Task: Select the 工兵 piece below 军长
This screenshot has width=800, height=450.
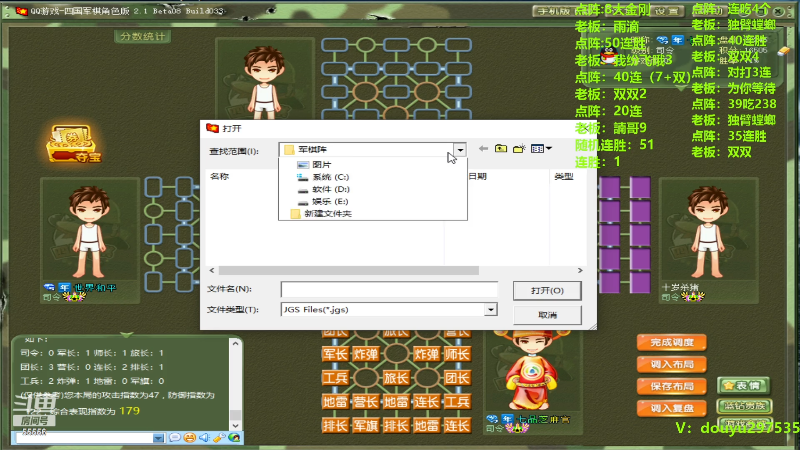Action: coord(335,378)
